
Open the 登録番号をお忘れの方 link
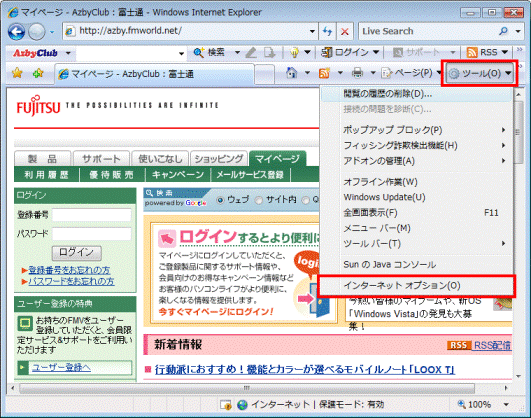tap(69, 270)
